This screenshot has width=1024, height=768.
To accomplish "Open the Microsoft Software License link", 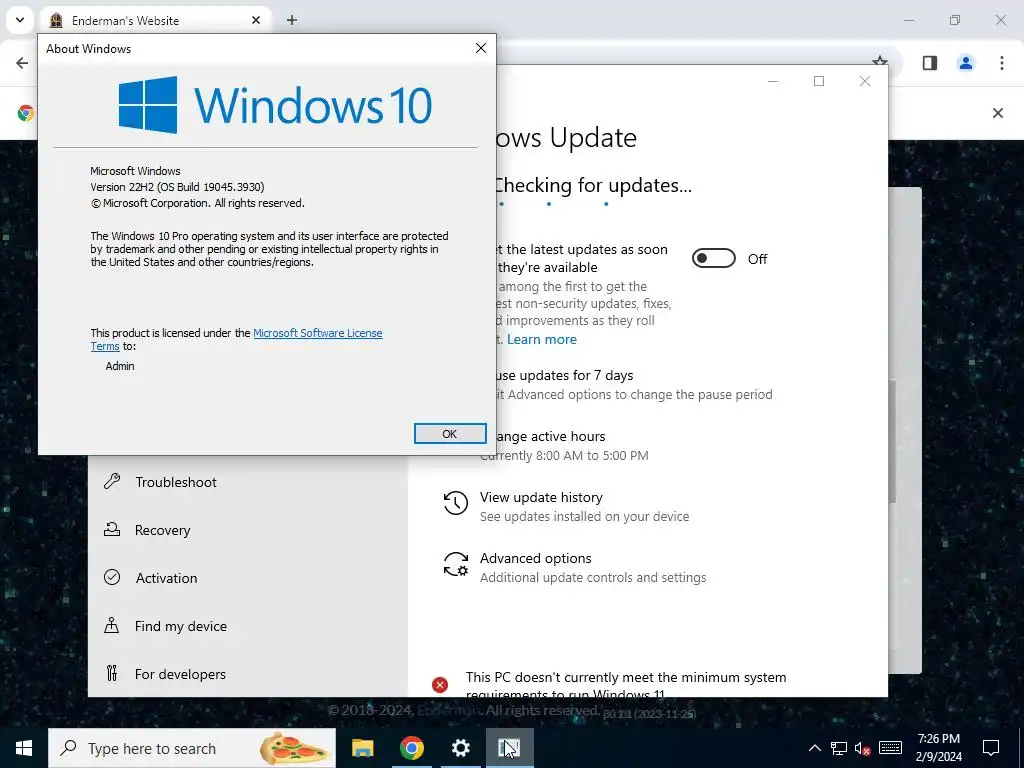I will pyautogui.click(x=317, y=333).
